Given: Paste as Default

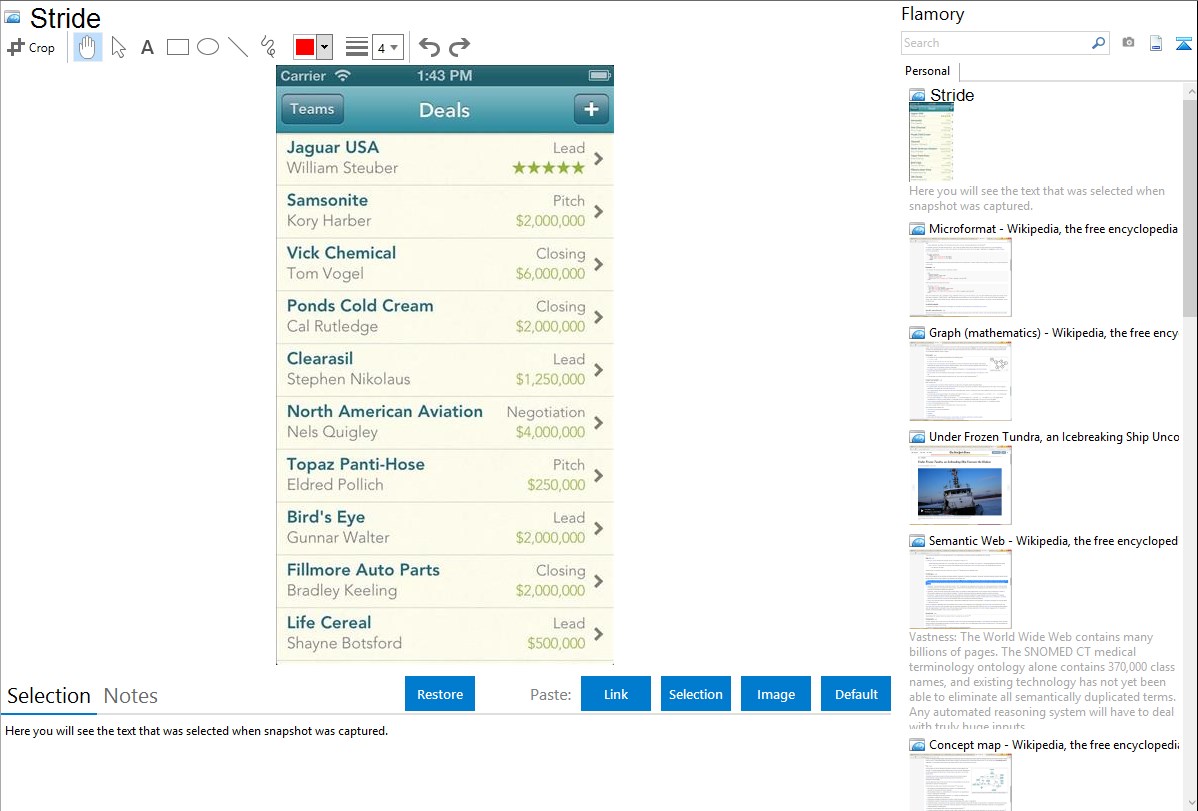Looking at the screenshot, I should [856, 694].
